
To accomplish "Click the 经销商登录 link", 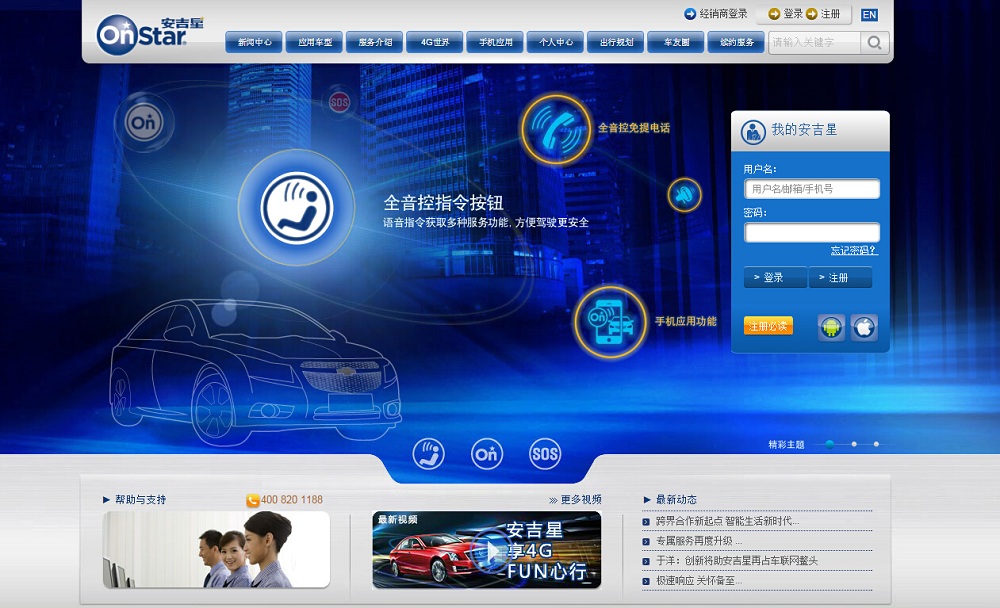I will pyautogui.click(x=723, y=14).
